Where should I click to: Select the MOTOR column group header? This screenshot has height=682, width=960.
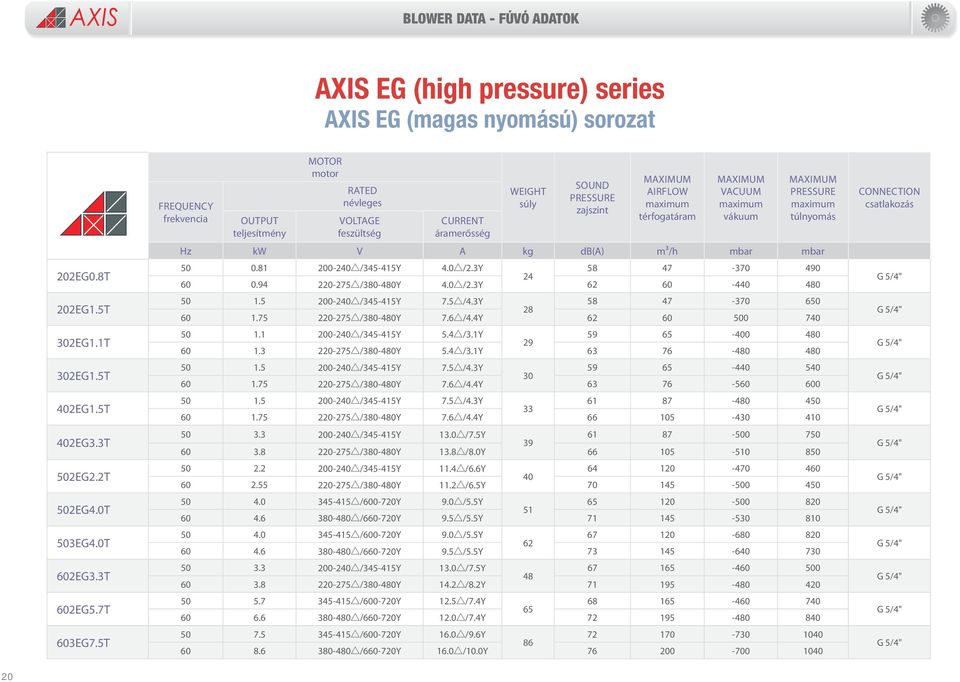pyautogui.click(x=324, y=167)
